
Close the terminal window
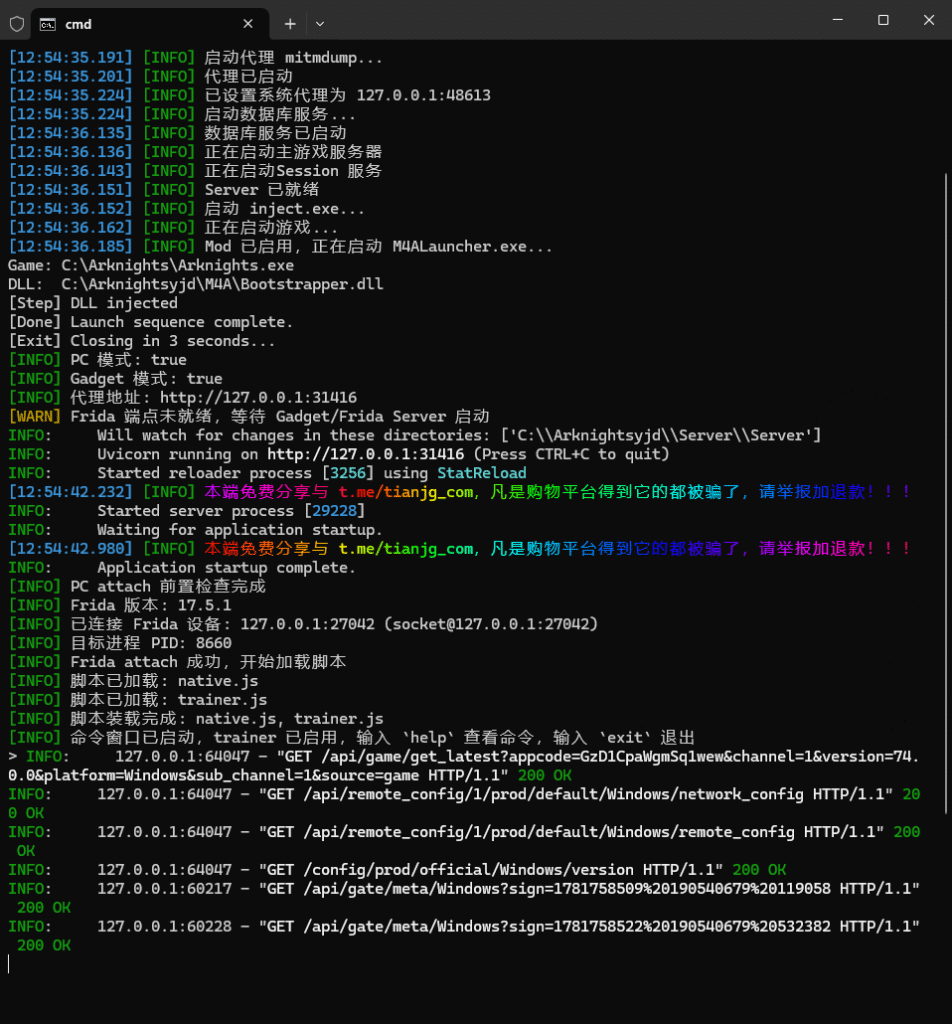pyautogui.click(x=929, y=20)
